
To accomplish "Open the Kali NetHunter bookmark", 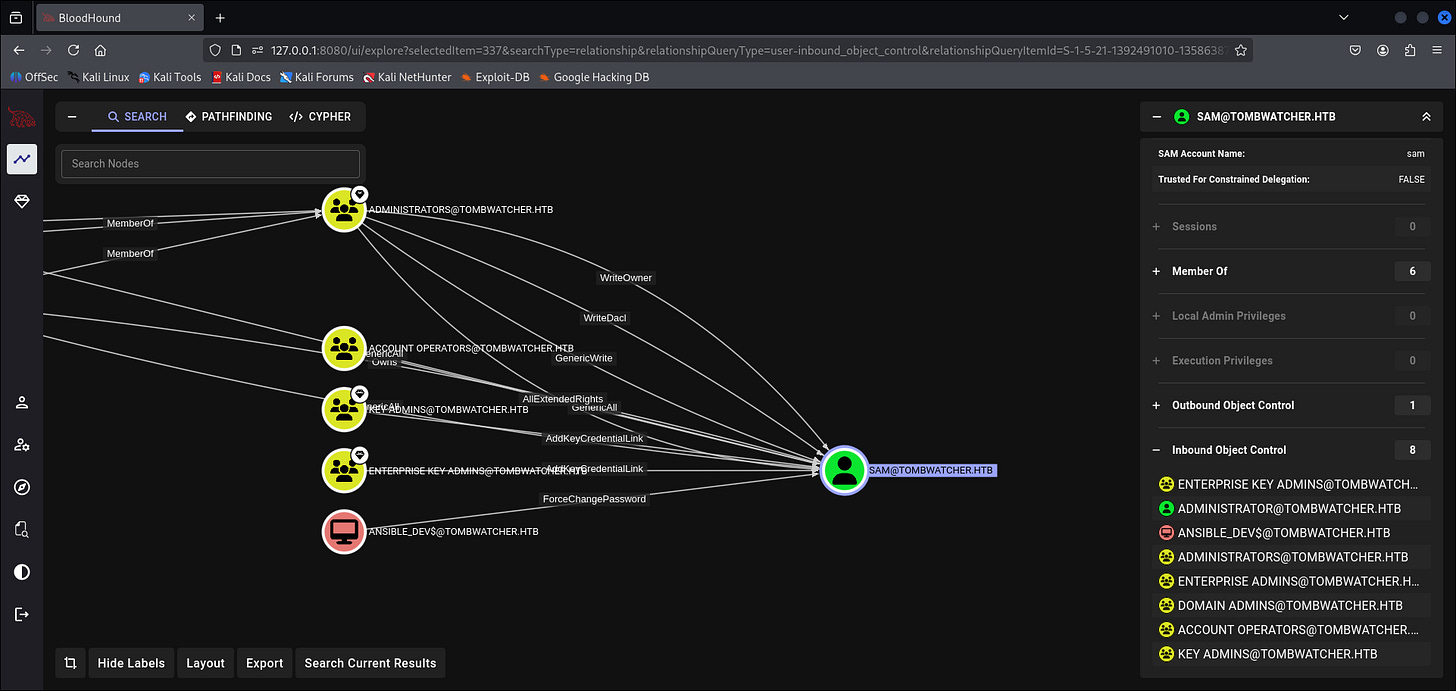I will (x=407, y=77).
